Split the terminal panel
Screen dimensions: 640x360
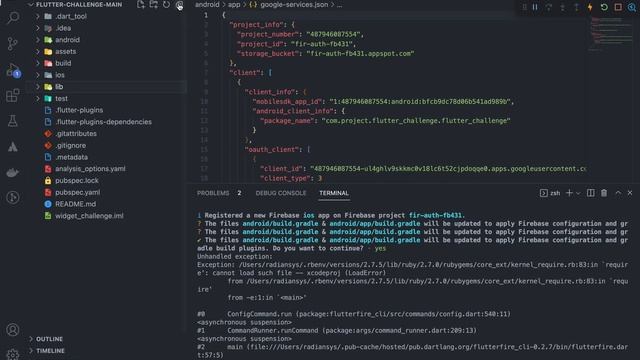(591, 193)
